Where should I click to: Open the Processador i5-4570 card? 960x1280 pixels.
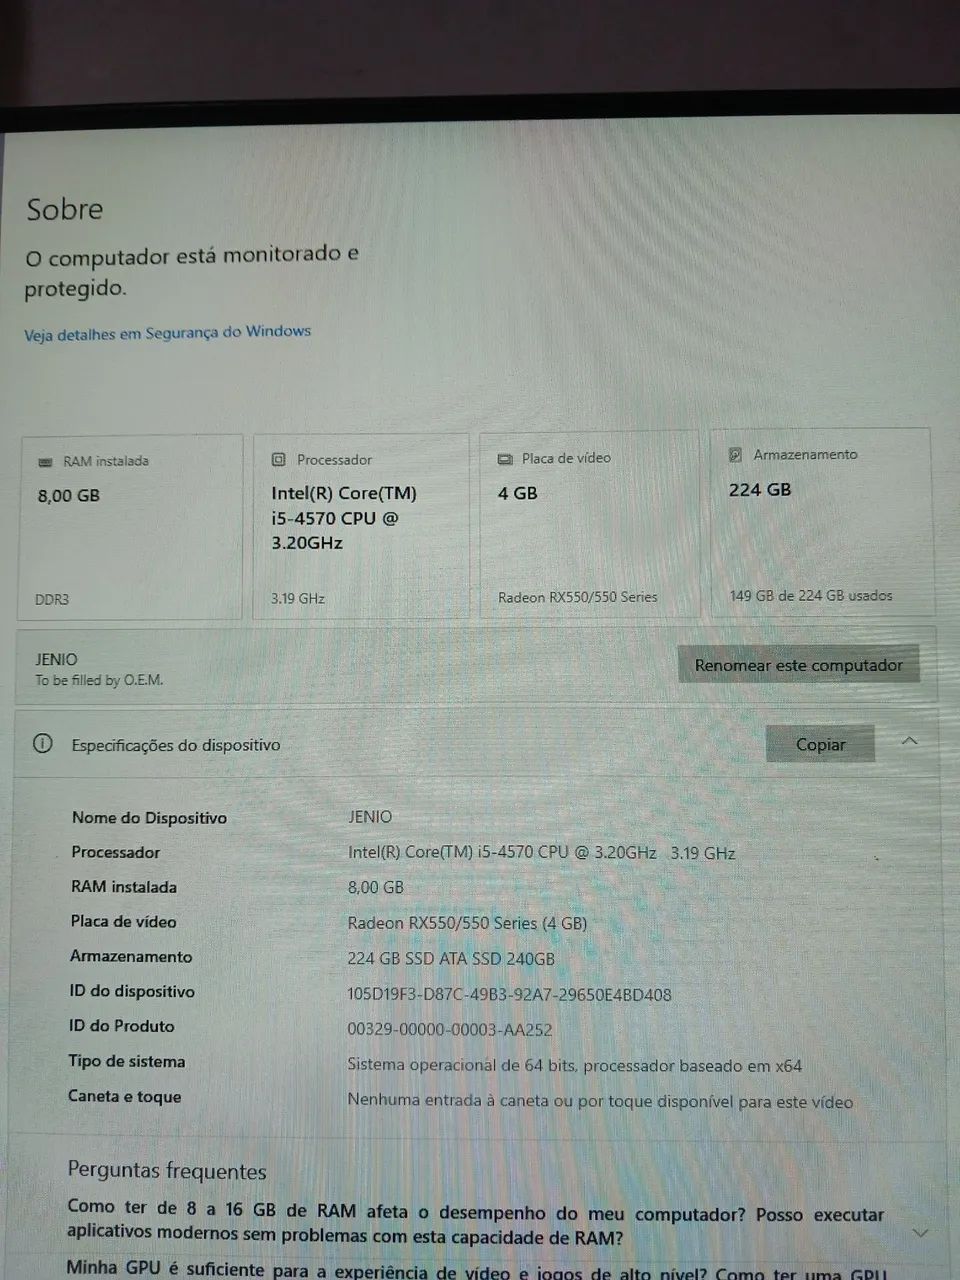point(361,526)
